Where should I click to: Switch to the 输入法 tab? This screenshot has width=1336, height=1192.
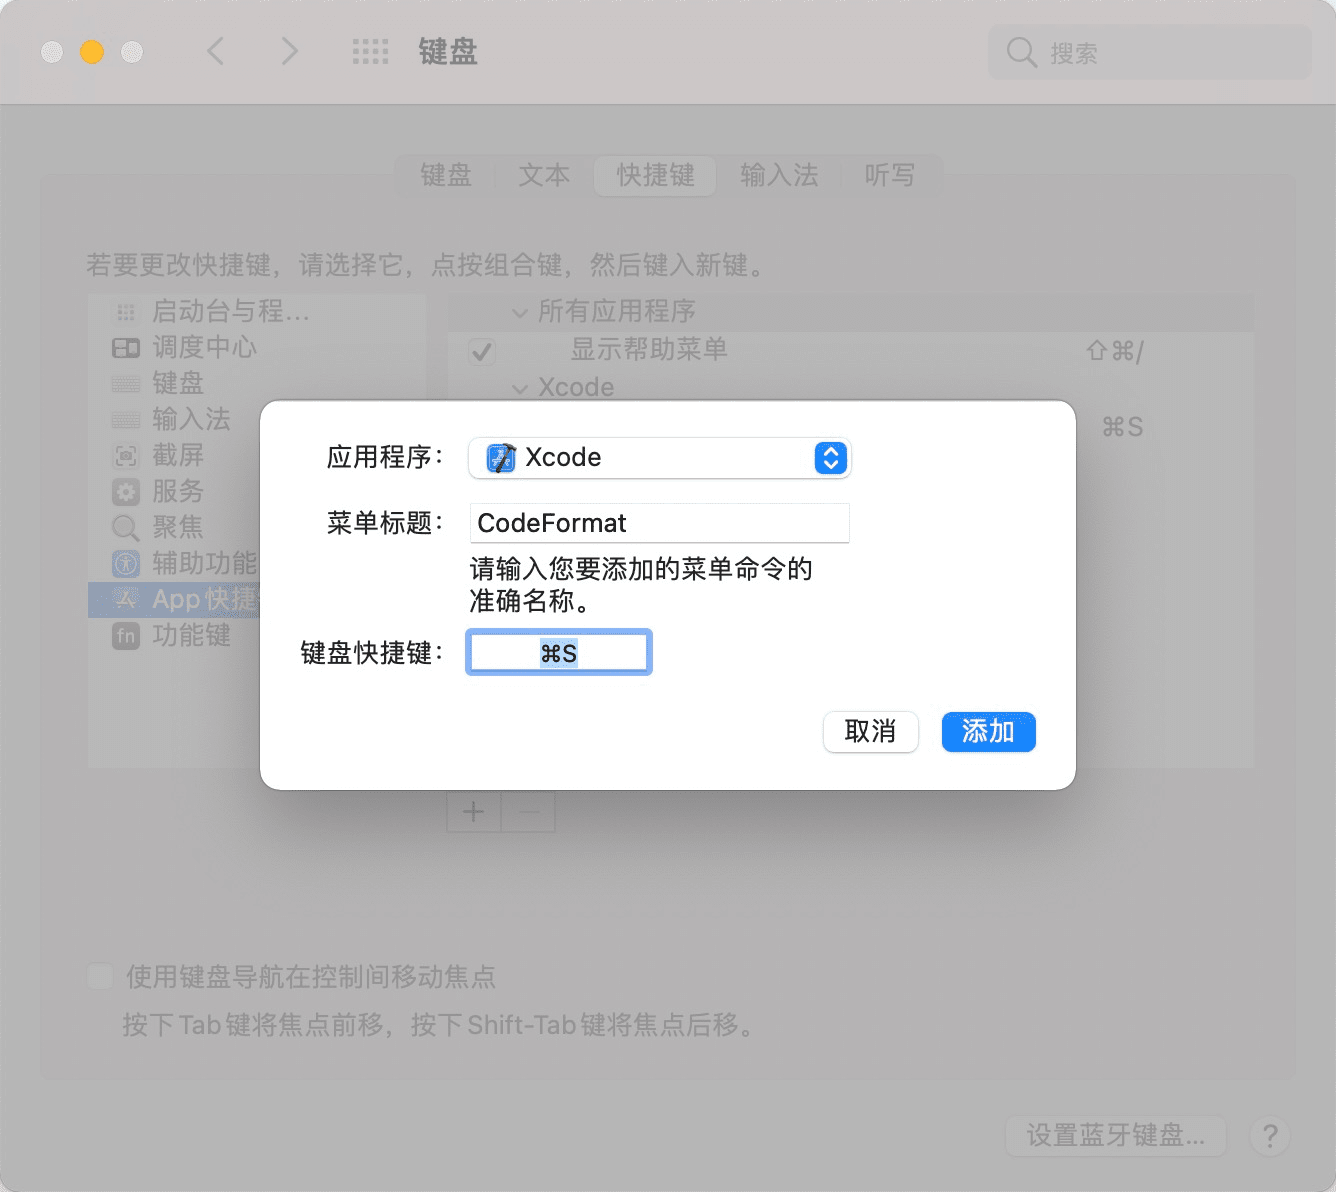(779, 176)
